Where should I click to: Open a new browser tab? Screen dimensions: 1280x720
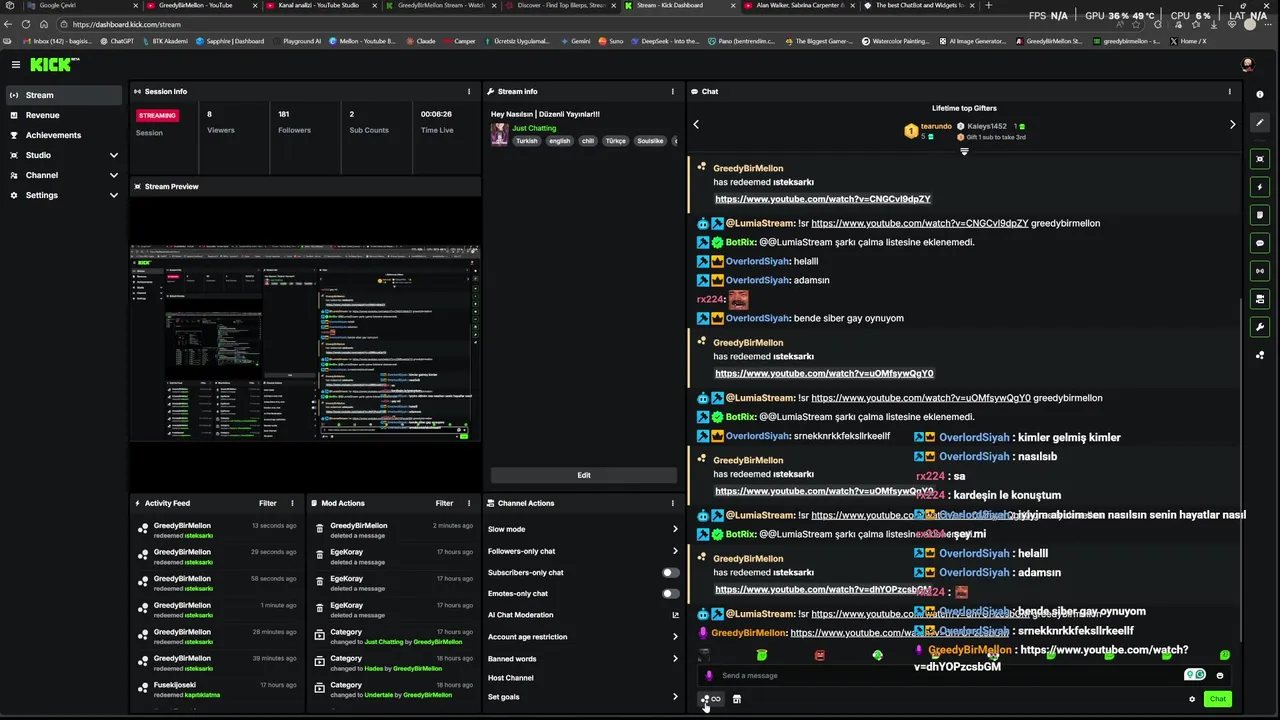click(989, 5)
